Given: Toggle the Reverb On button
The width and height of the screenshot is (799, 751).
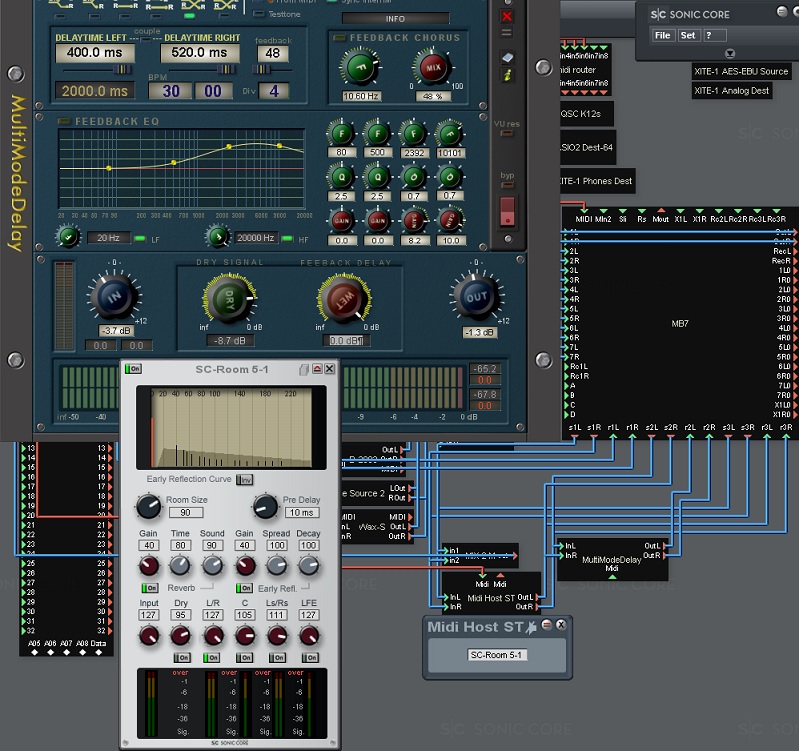Looking at the screenshot, I should point(149,588).
